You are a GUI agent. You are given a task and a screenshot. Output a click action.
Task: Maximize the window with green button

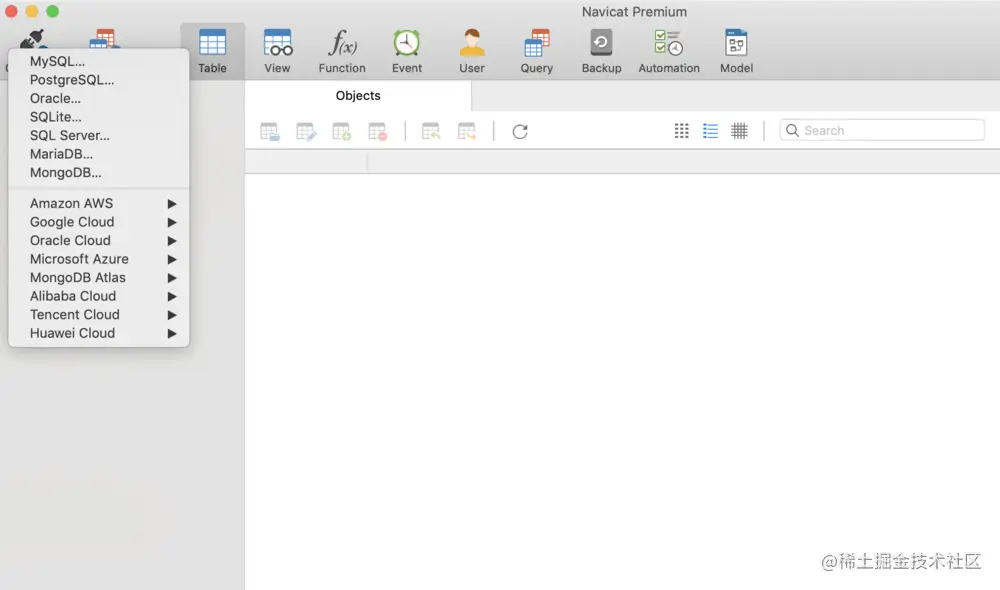coord(53,11)
